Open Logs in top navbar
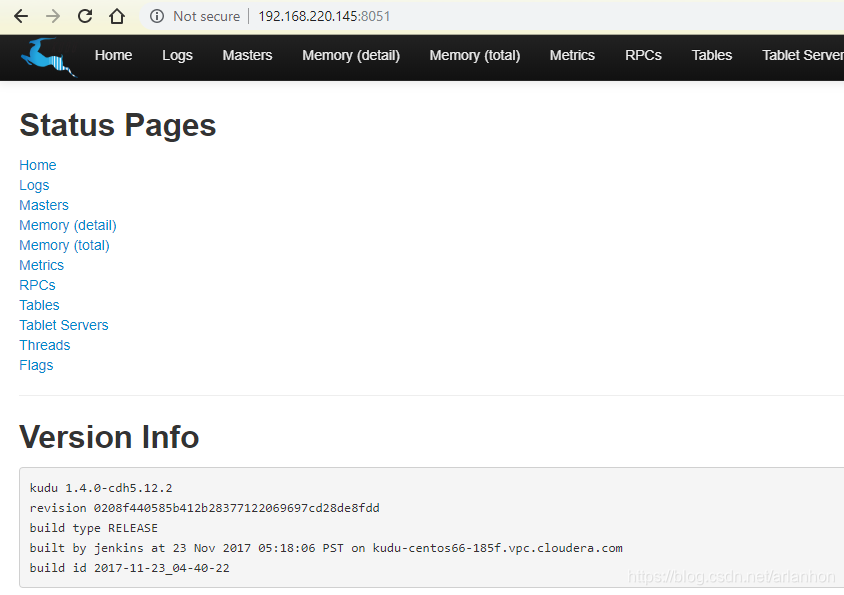The height and width of the screenshot is (595, 844). point(177,55)
